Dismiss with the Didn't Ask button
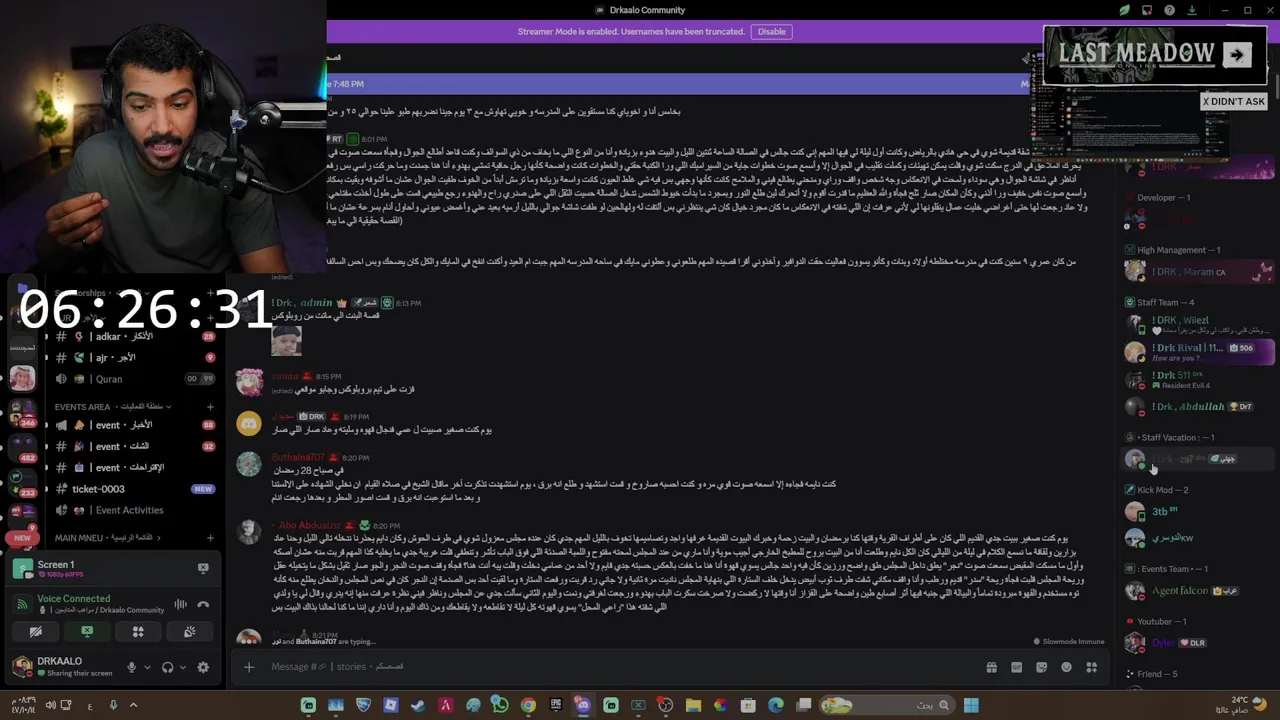 1233,101
